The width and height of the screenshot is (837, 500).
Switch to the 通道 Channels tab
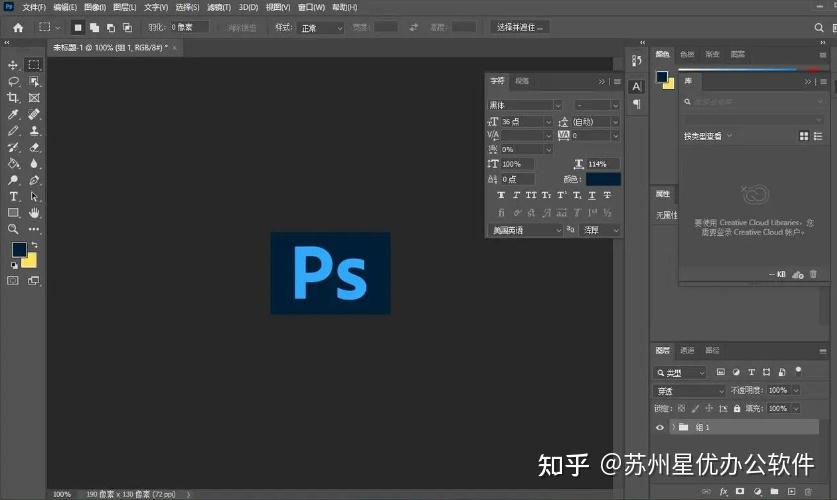(x=688, y=351)
